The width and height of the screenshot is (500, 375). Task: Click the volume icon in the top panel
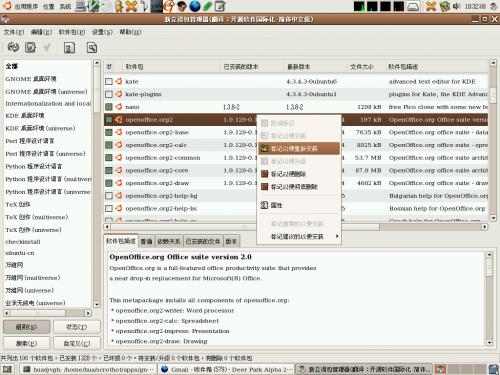[x=457, y=6]
